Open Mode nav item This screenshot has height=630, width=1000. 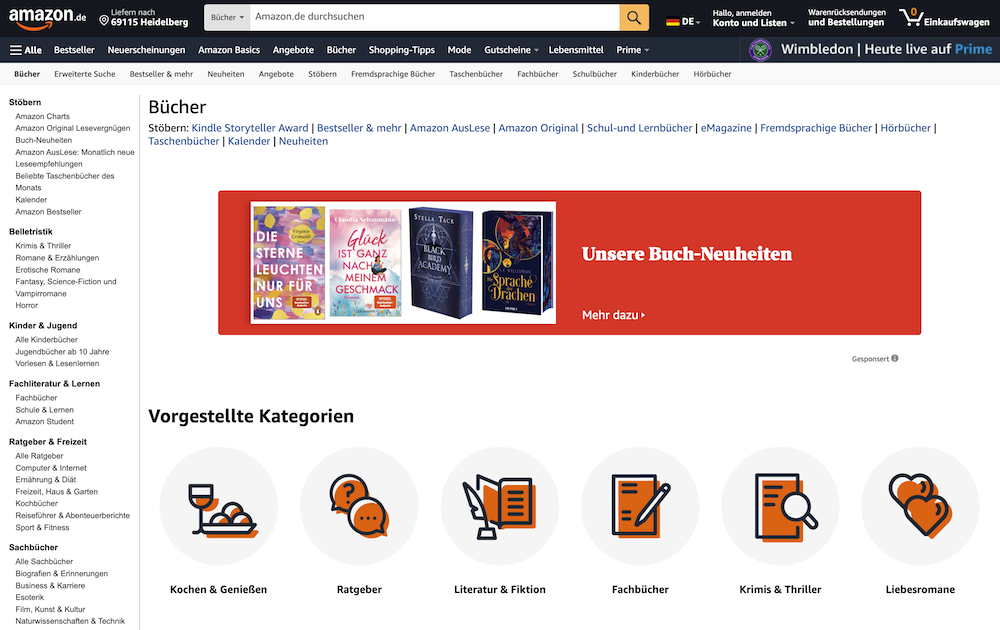pos(459,50)
